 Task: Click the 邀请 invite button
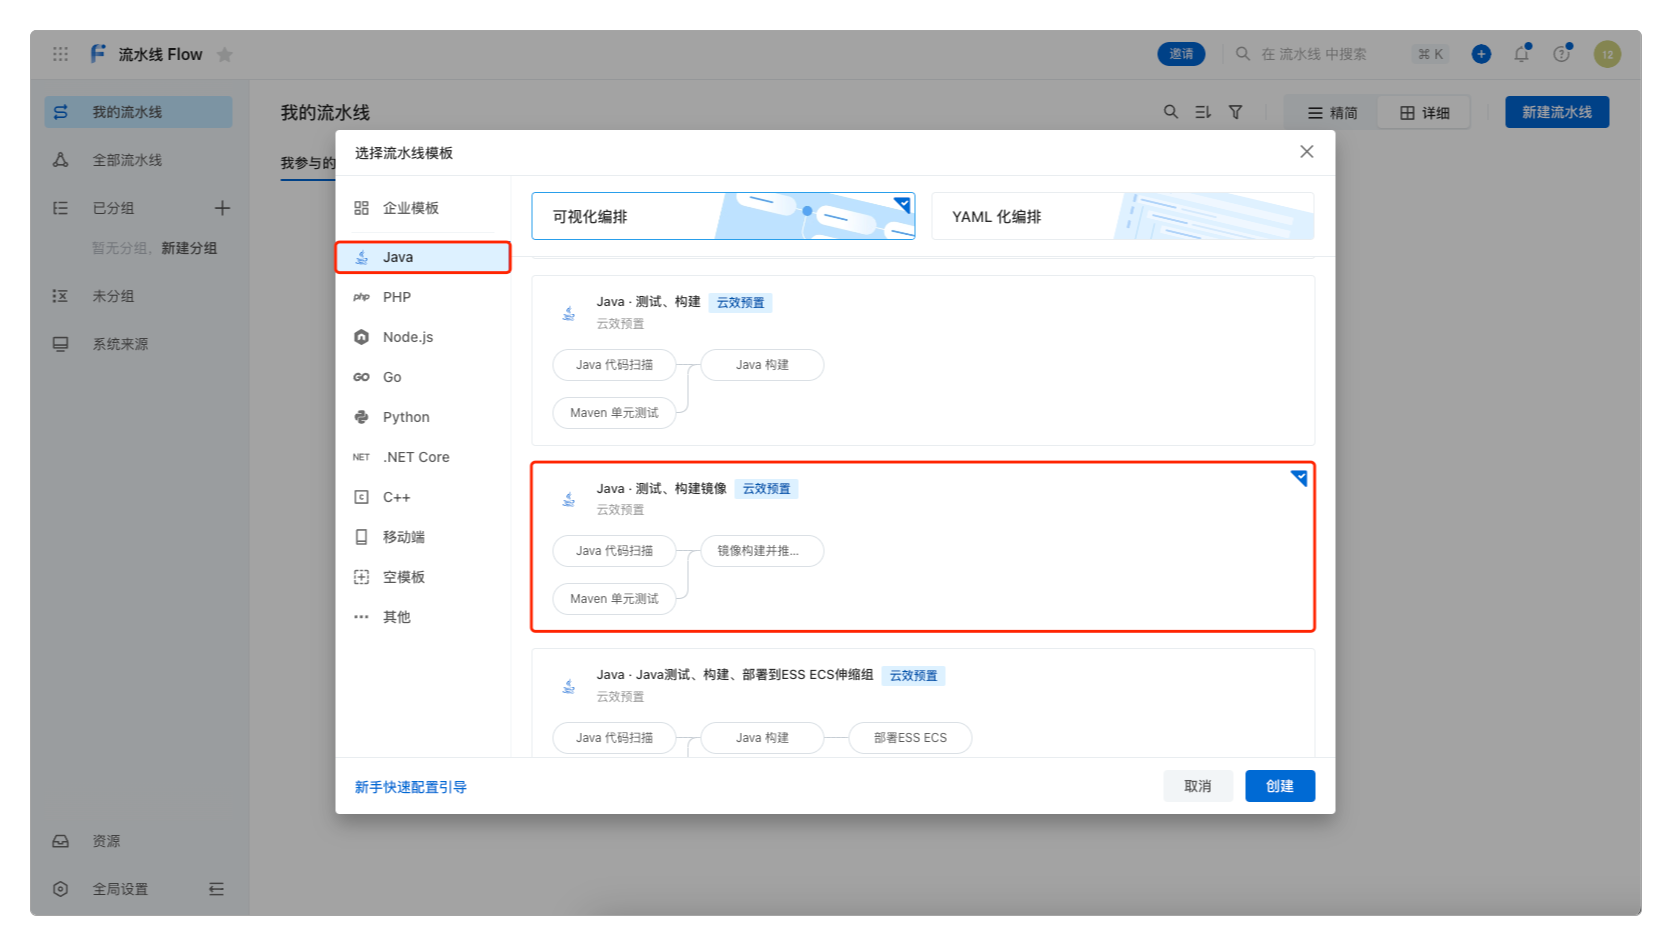1181,54
